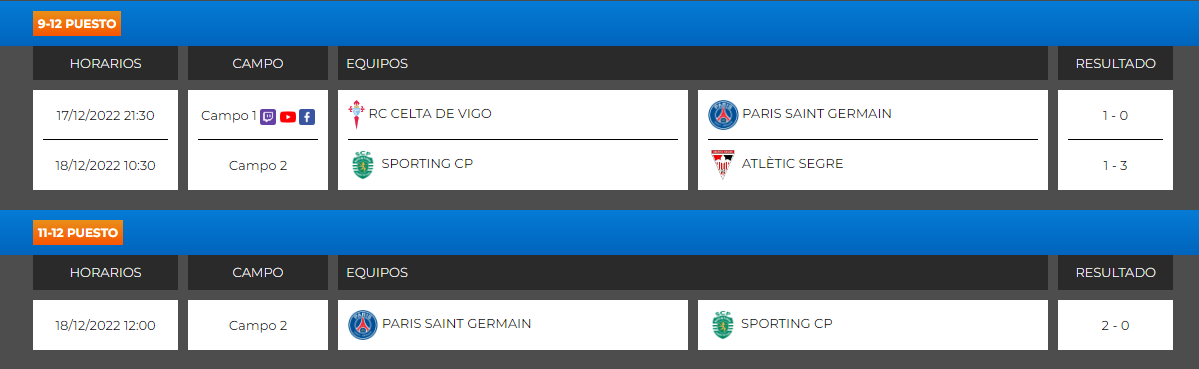Open the YouTube stream icon for Campo 1
Screen dimensions: 1199x369
[288, 117]
